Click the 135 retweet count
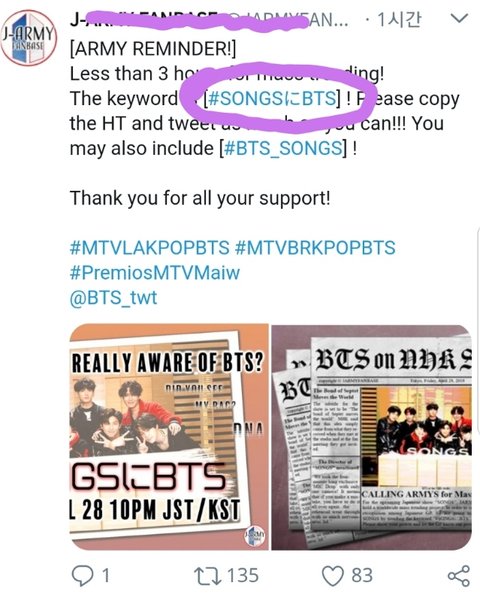 coord(243,576)
